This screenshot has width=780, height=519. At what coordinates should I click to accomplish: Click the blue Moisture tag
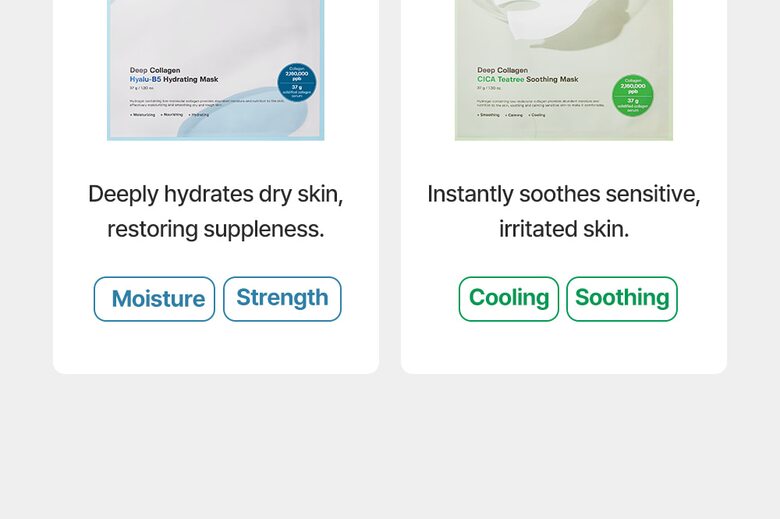(x=155, y=299)
